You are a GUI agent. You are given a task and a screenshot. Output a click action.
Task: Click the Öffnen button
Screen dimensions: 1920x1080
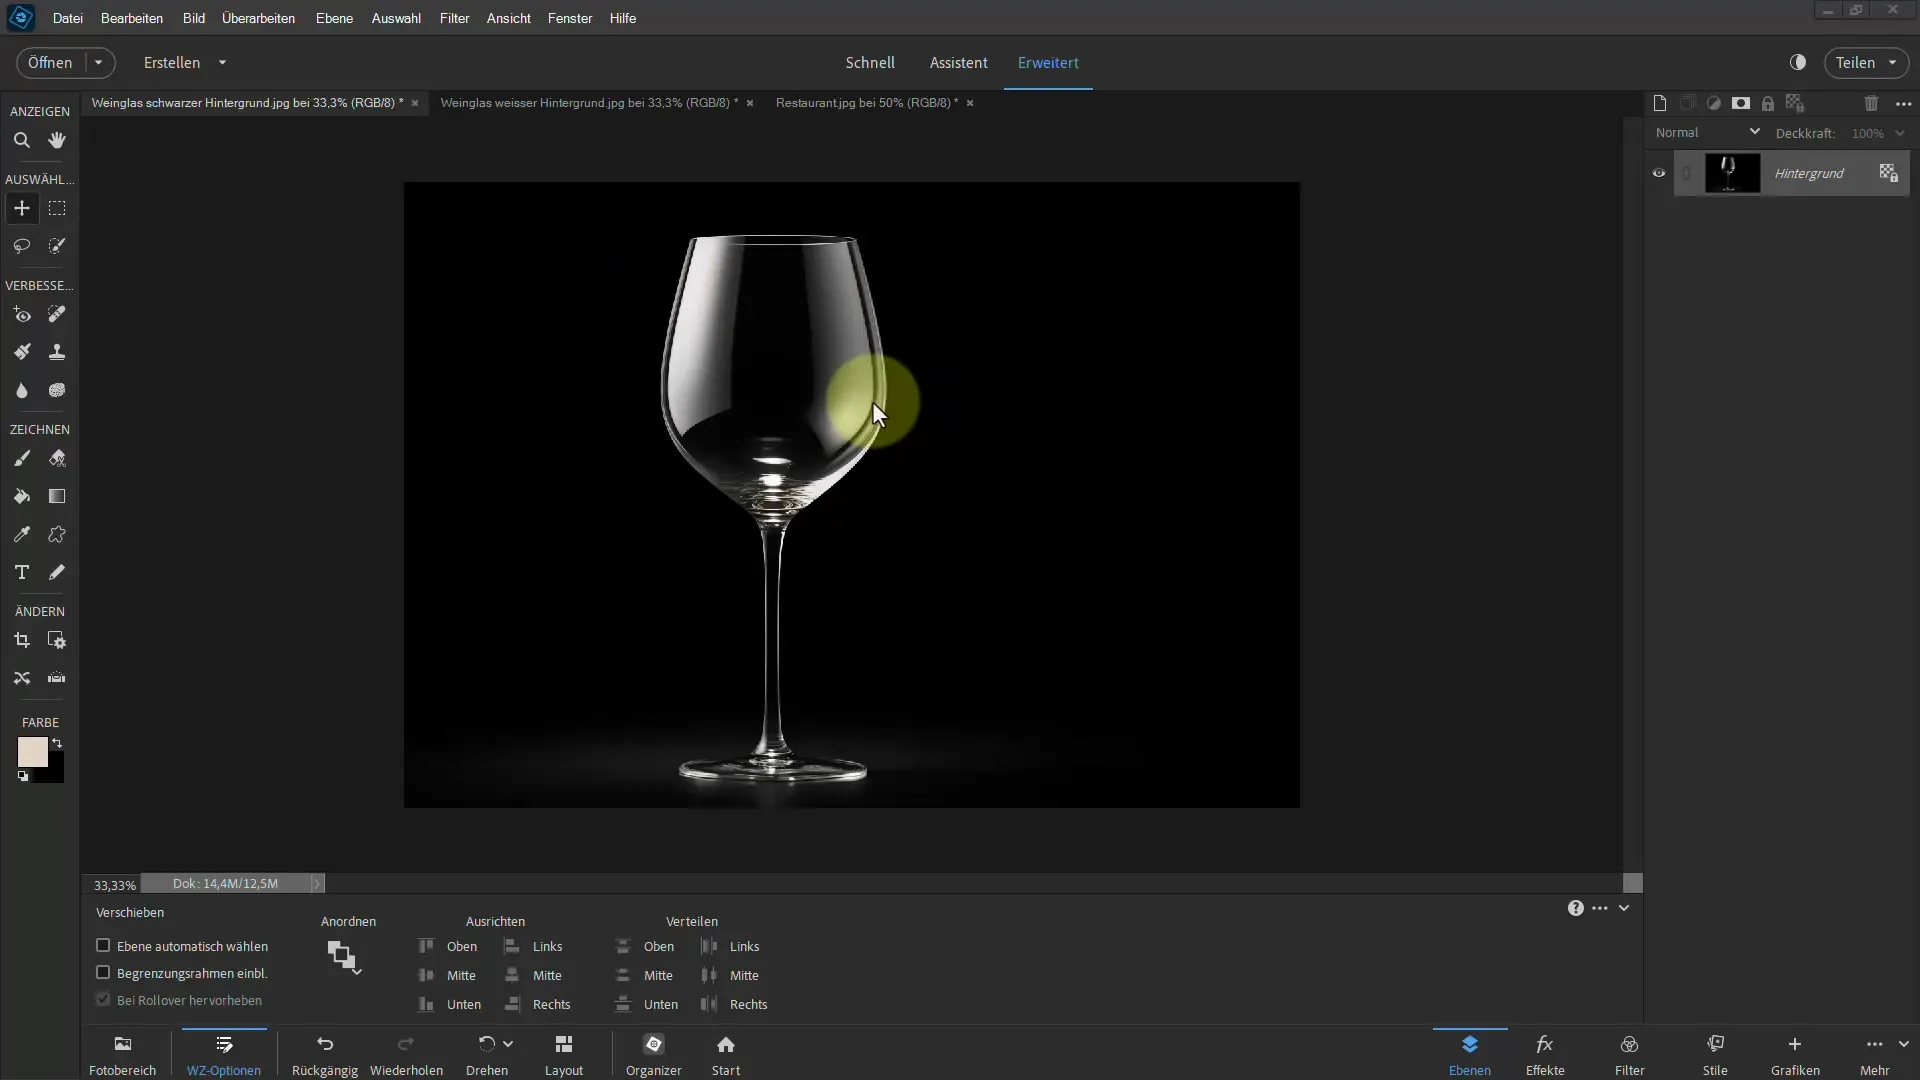click(50, 62)
